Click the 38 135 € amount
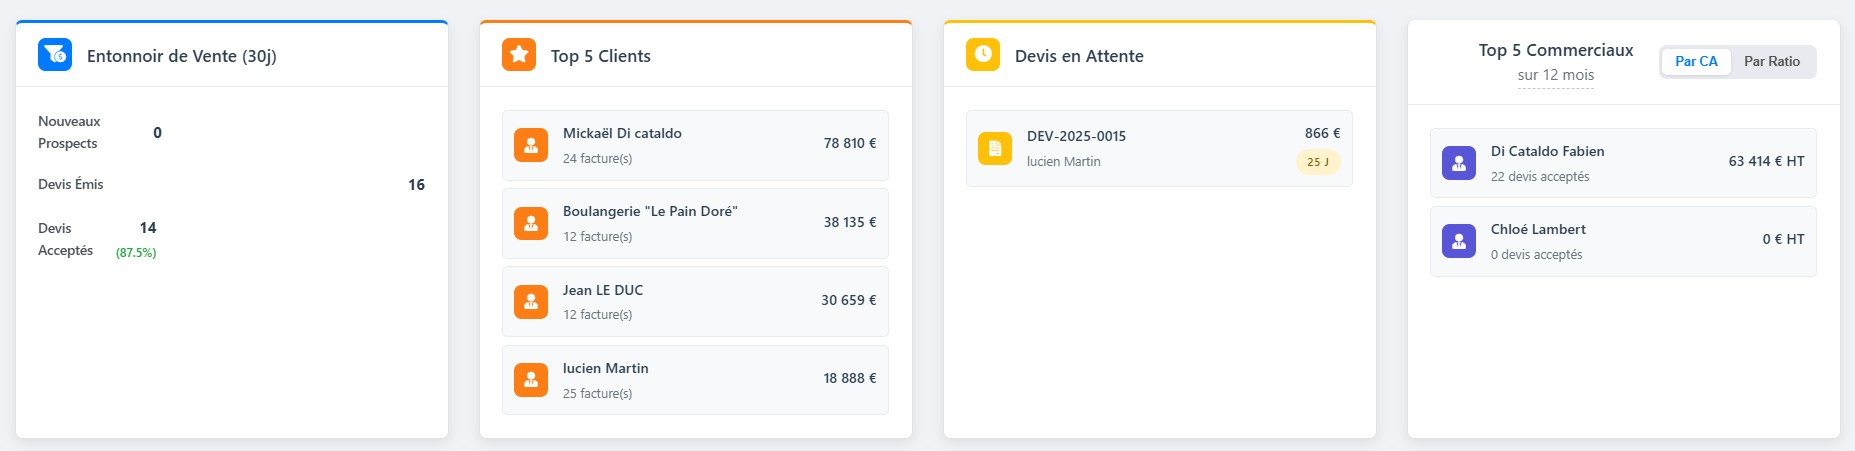The image size is (1855, 451). coord(850,222)
